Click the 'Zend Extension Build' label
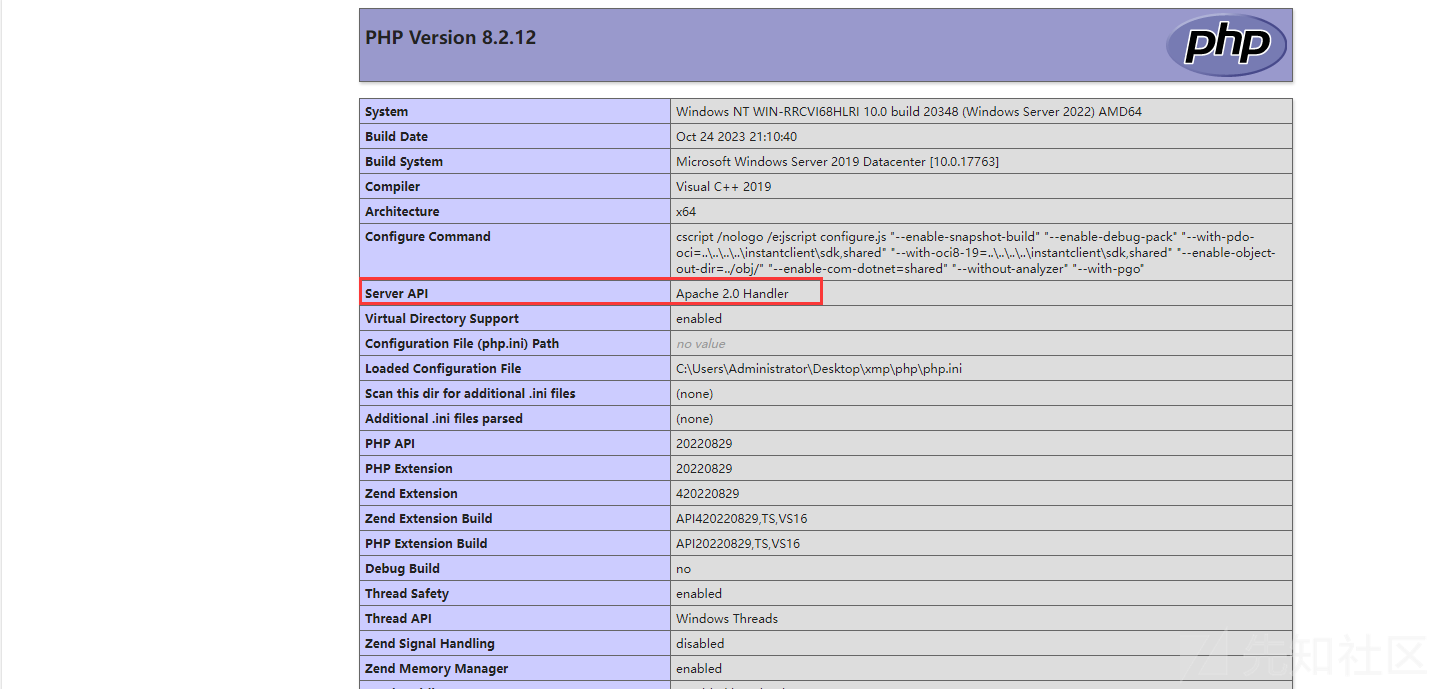 [429, 519]
